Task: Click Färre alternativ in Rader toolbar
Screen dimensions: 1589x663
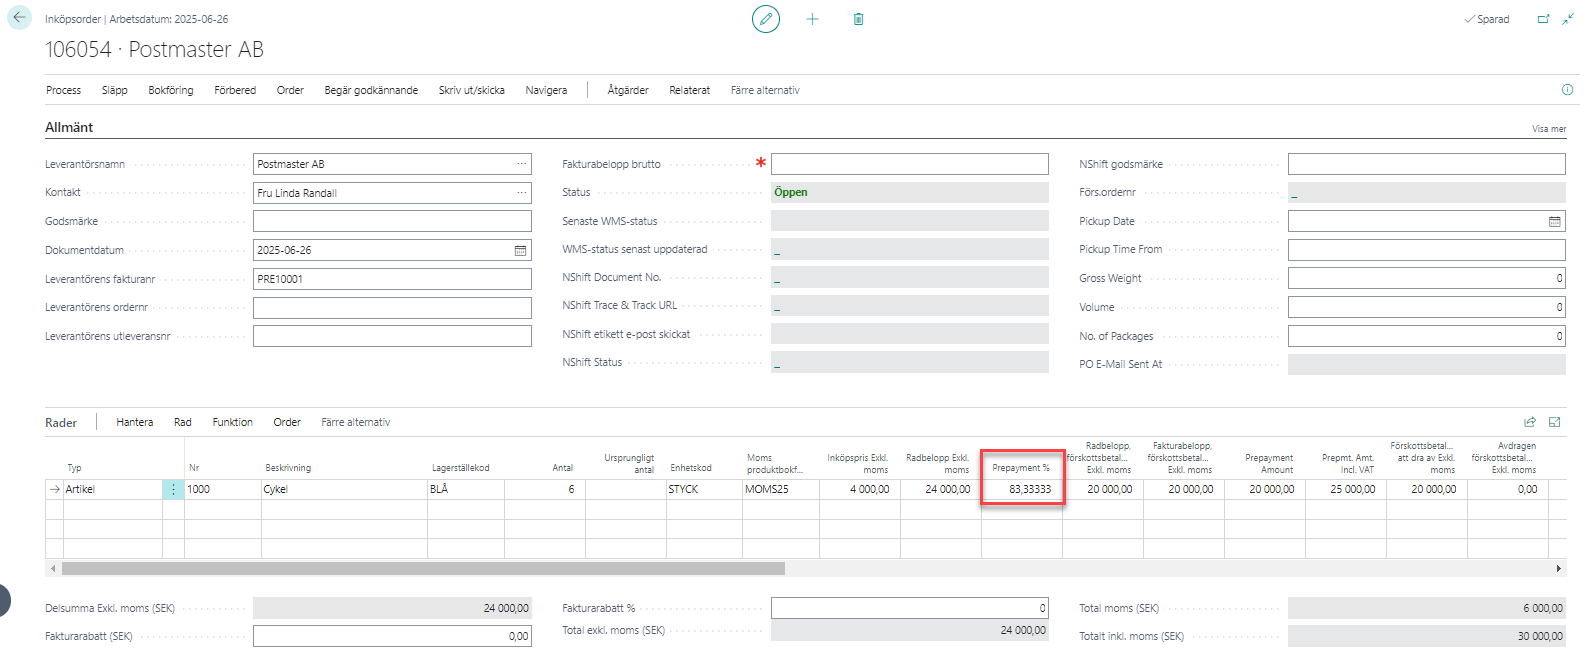Action: [355, 422]
